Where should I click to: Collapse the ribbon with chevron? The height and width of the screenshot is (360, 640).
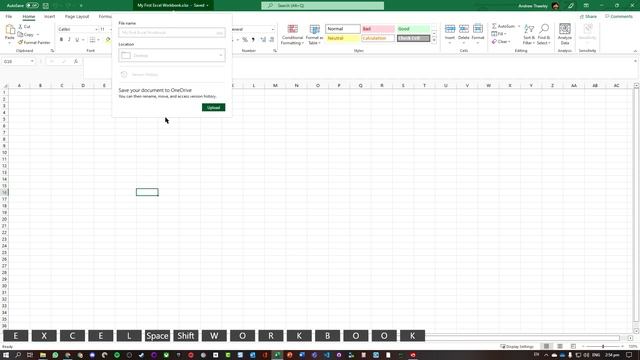(635, 51)
